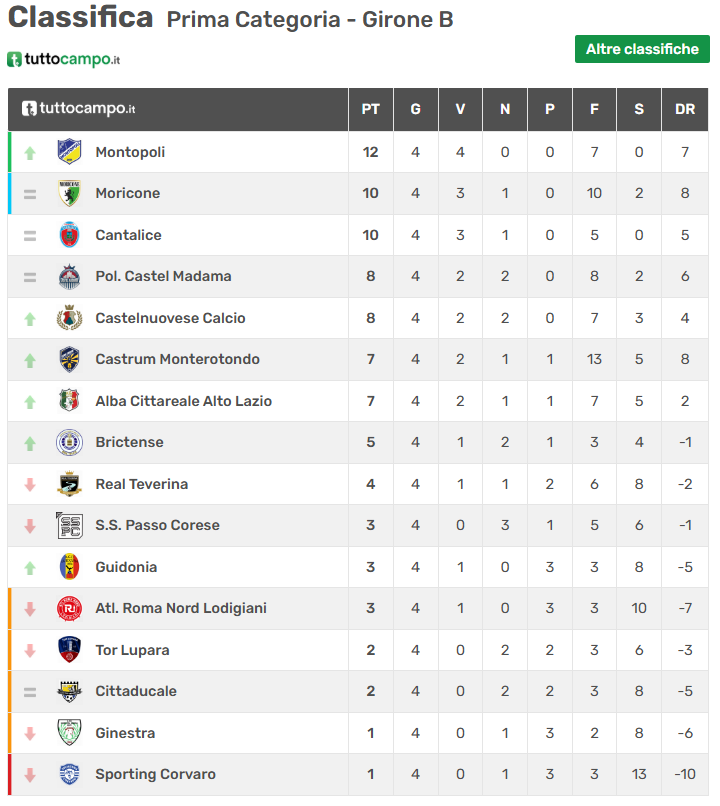The image size is (720, 806).
Task: Click the Castrum Monterotondo crest icon
Action: (68, 359)
